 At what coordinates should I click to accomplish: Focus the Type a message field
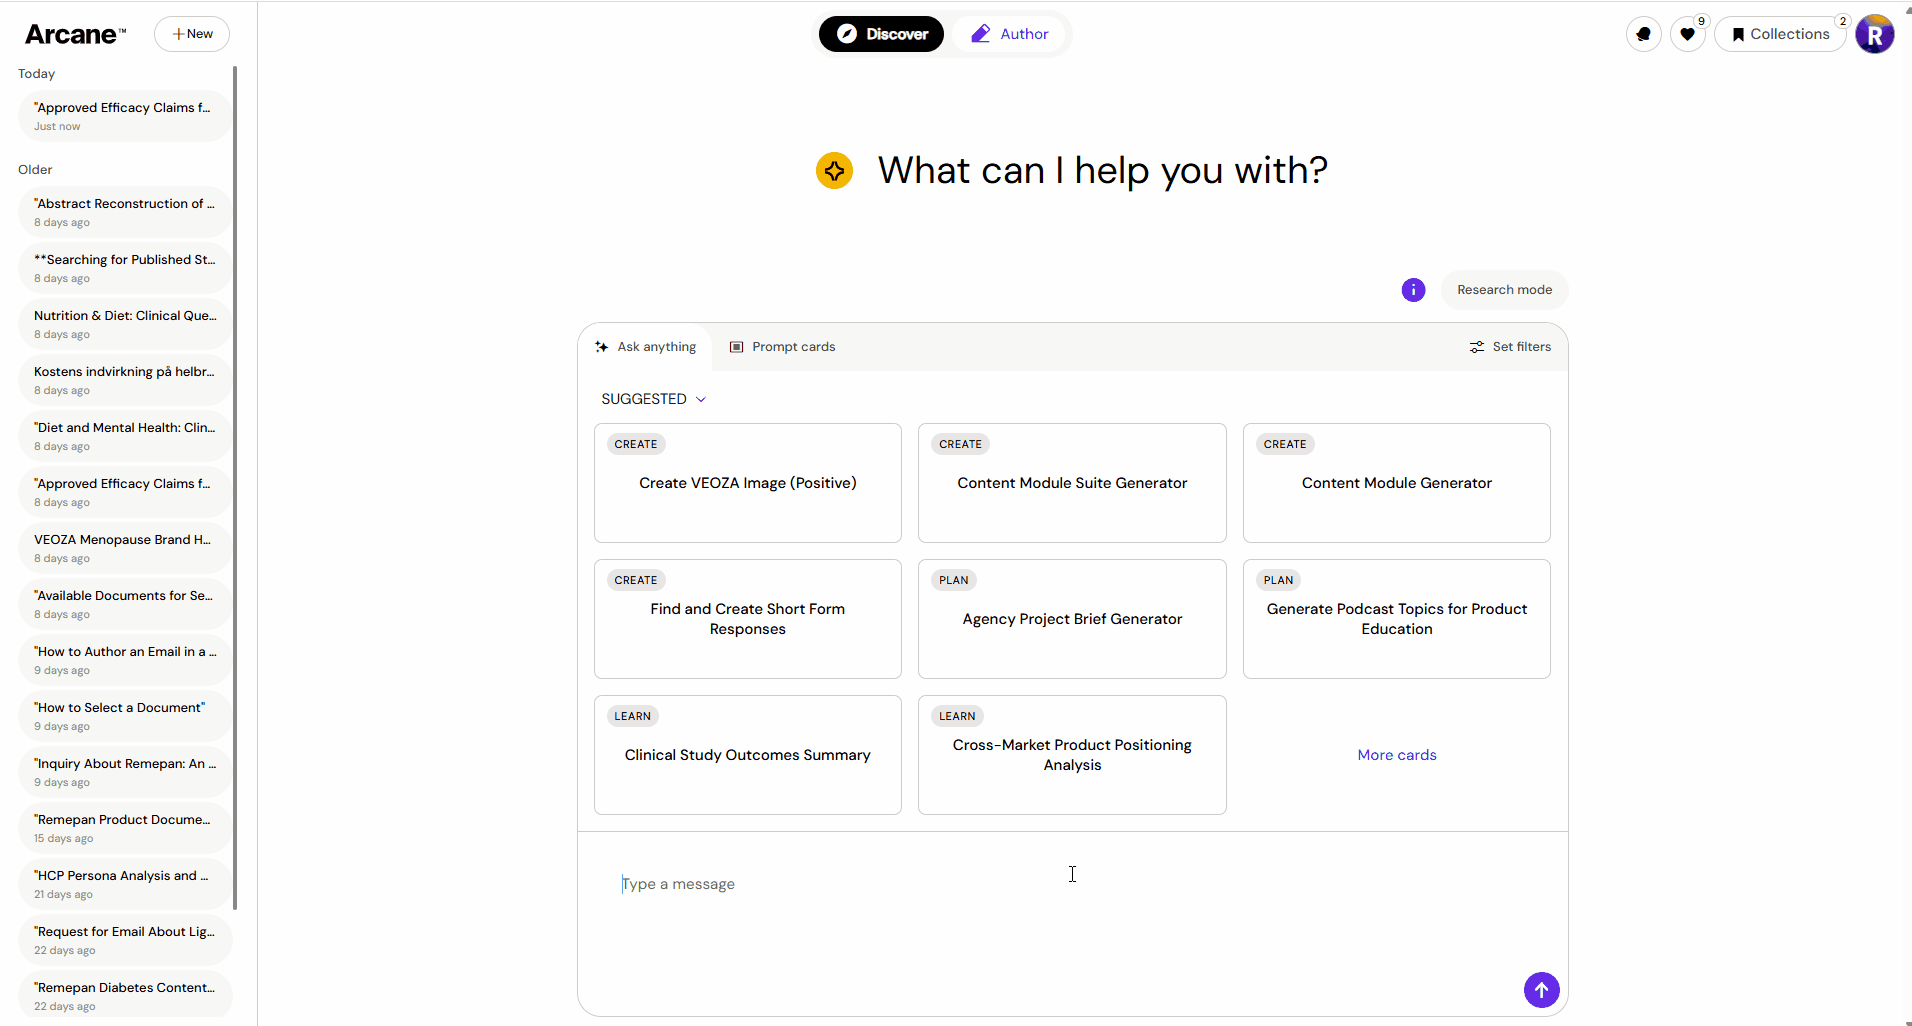(x=1072, y=884)
